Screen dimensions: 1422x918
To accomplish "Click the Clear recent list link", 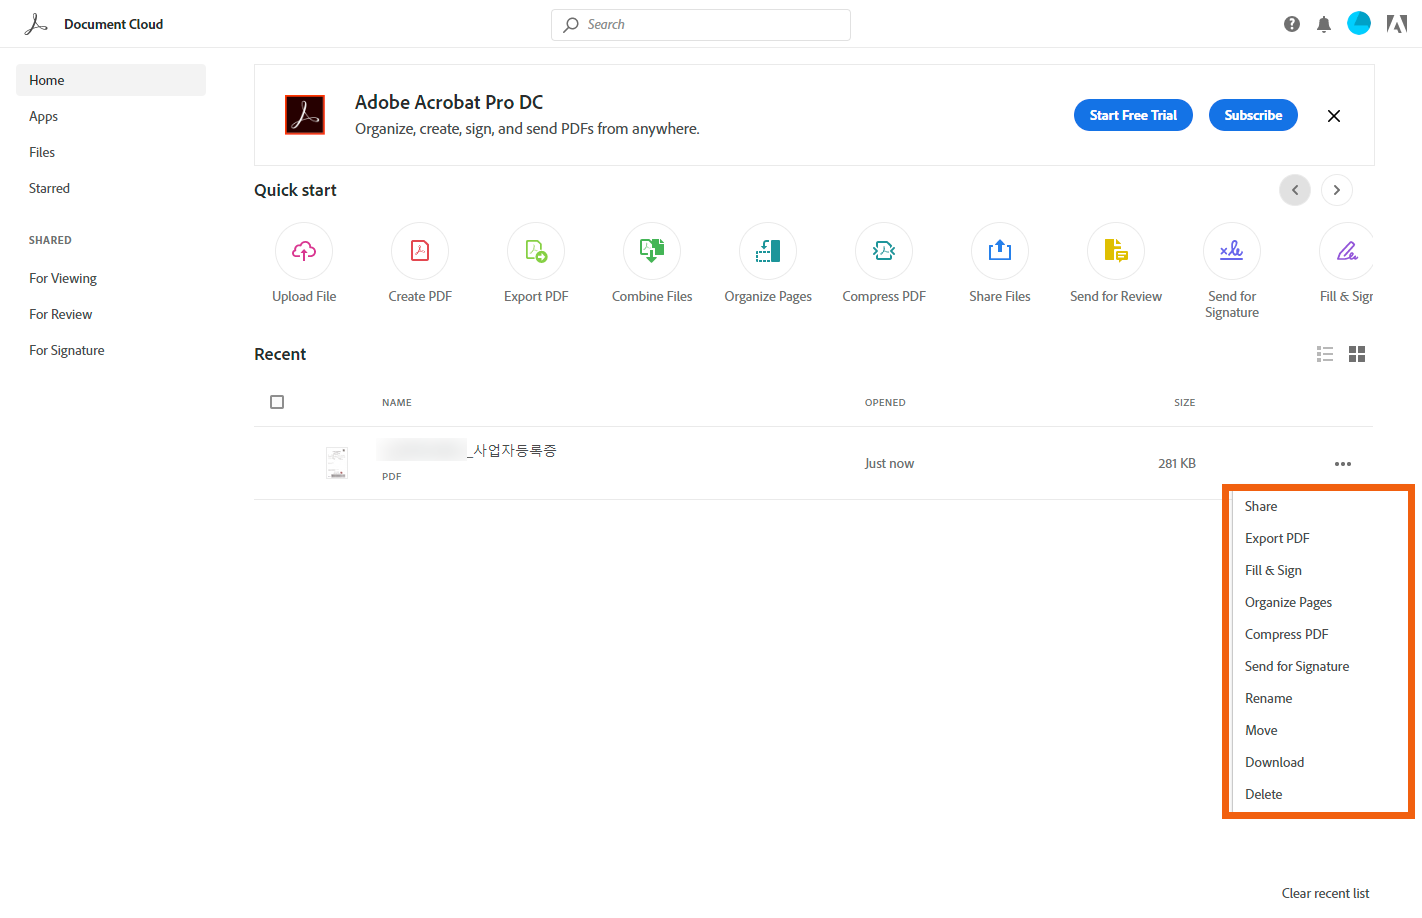I will pos(1325,893).
